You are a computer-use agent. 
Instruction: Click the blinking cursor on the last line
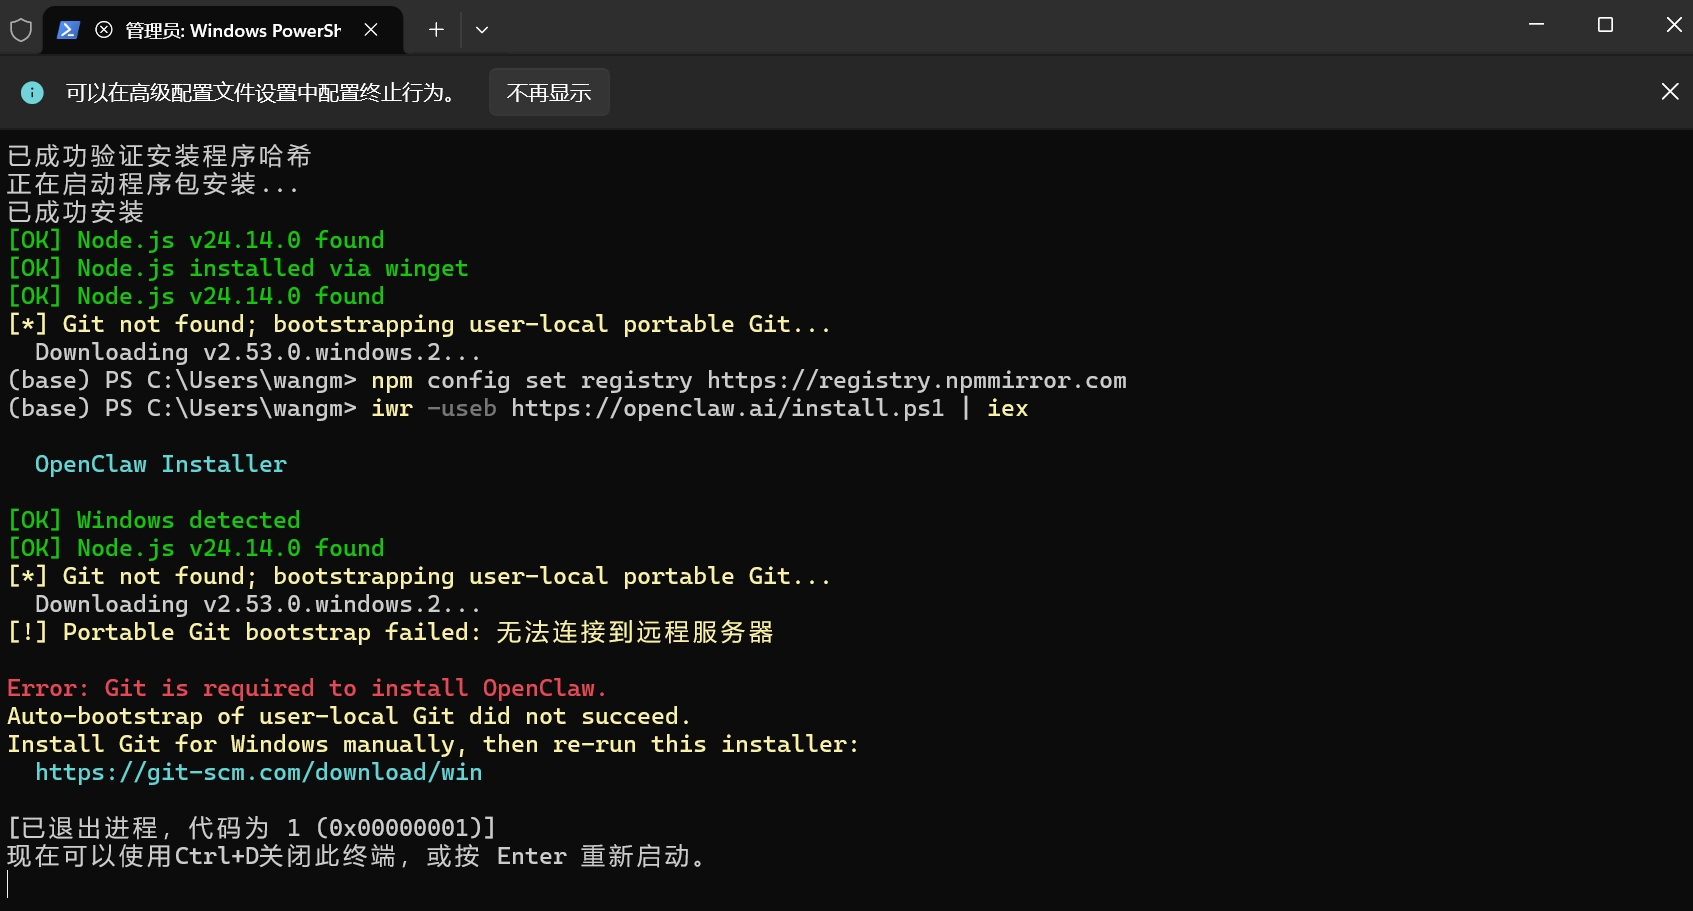8,884
